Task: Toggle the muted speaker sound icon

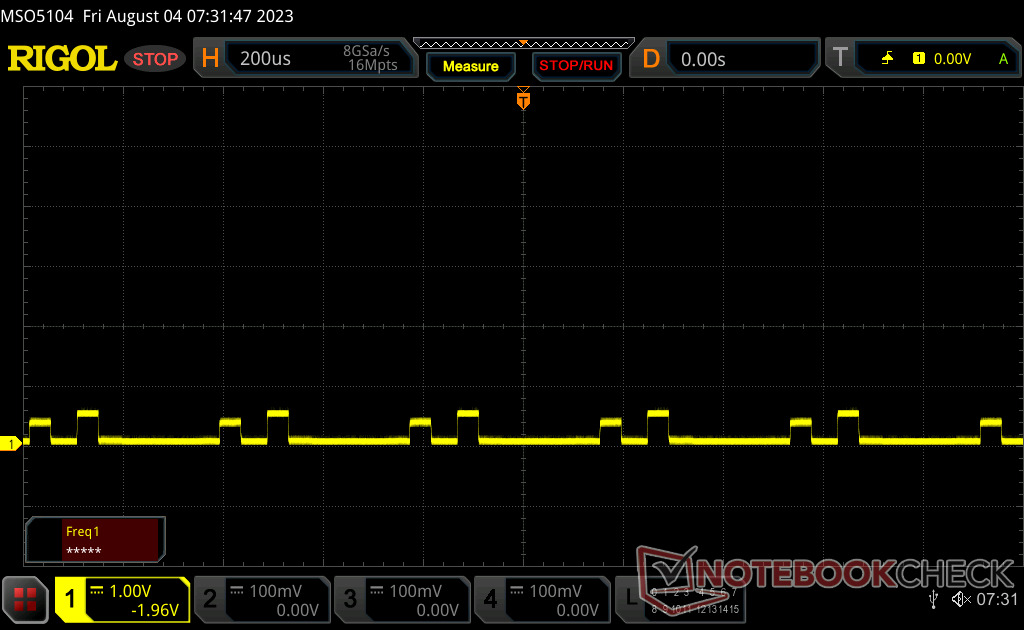Action: (x=961, y=599)
